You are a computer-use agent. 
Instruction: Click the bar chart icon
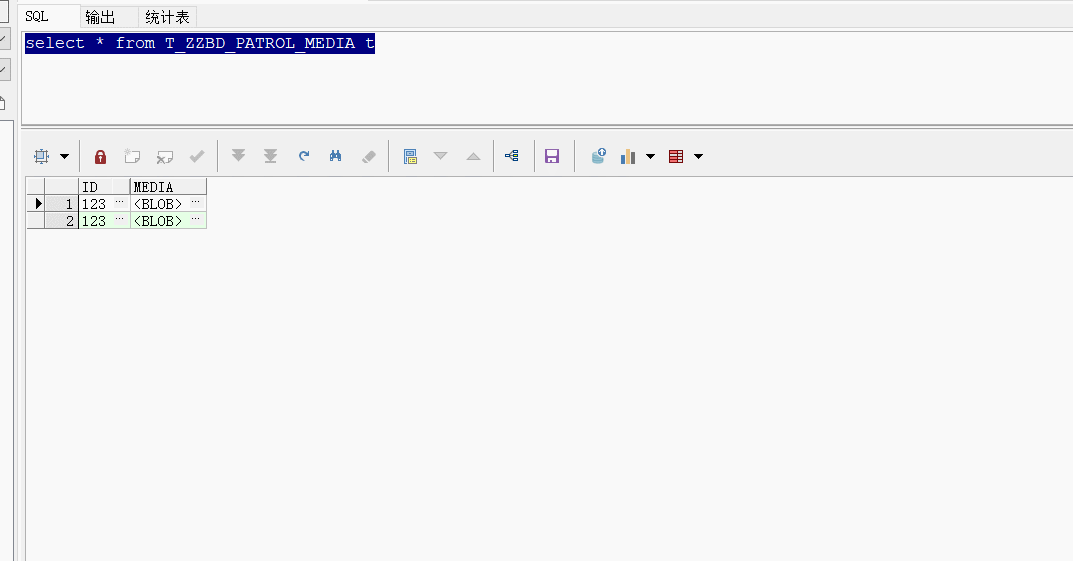pyautogui.click(x=628, y=157)
